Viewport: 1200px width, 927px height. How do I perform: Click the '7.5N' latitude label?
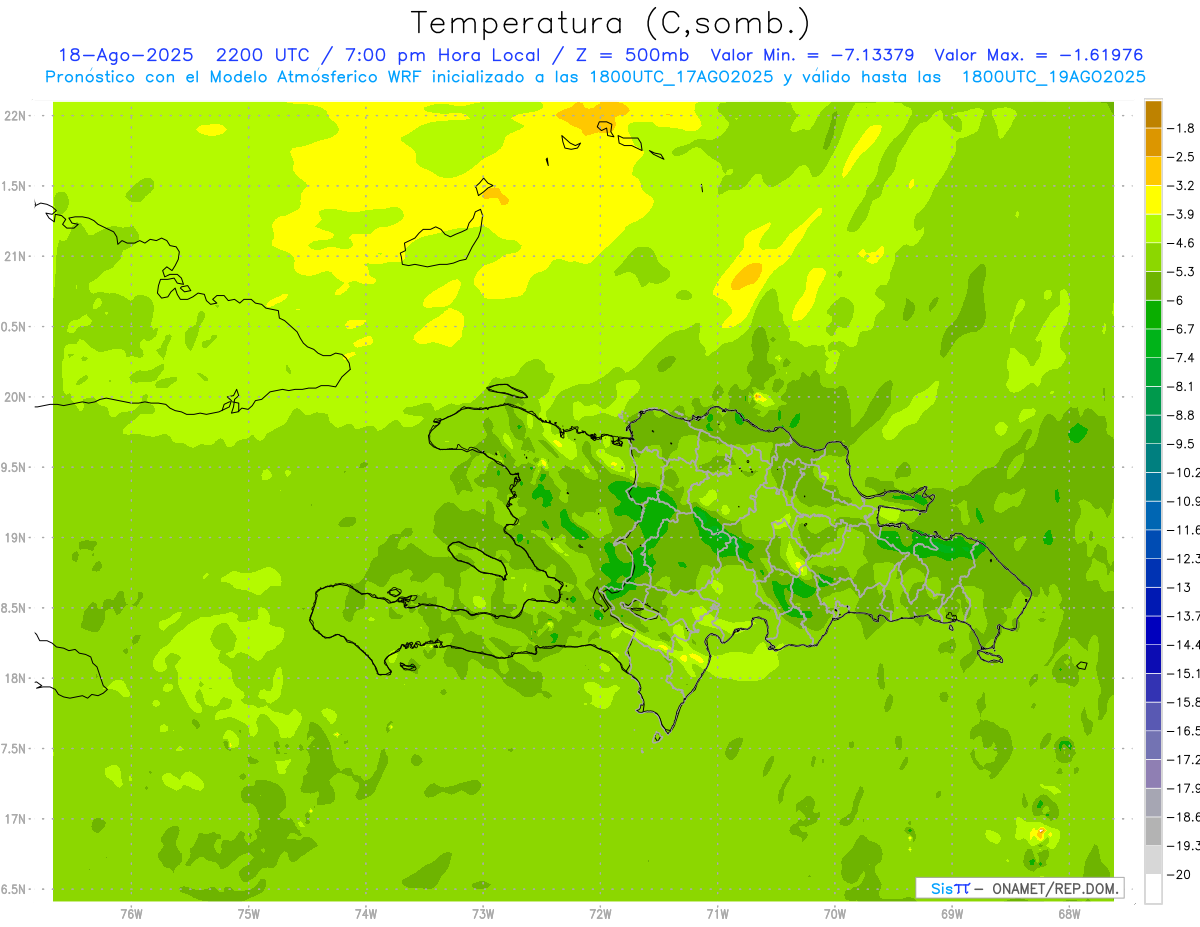[15, 749]
